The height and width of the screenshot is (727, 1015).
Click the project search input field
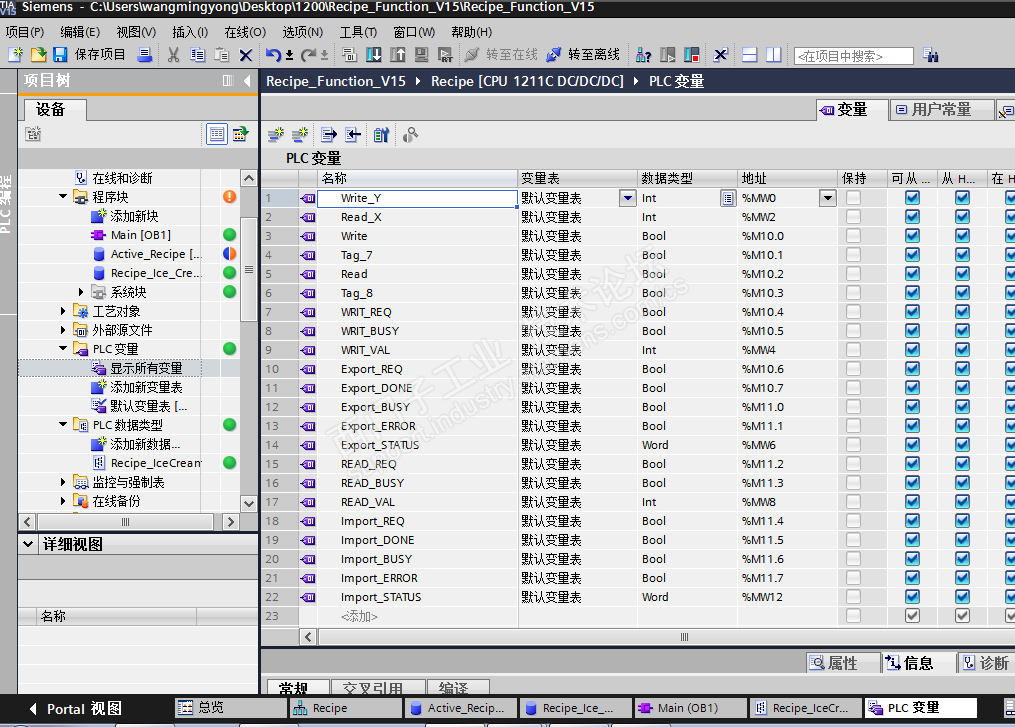(x=853, y=56)
